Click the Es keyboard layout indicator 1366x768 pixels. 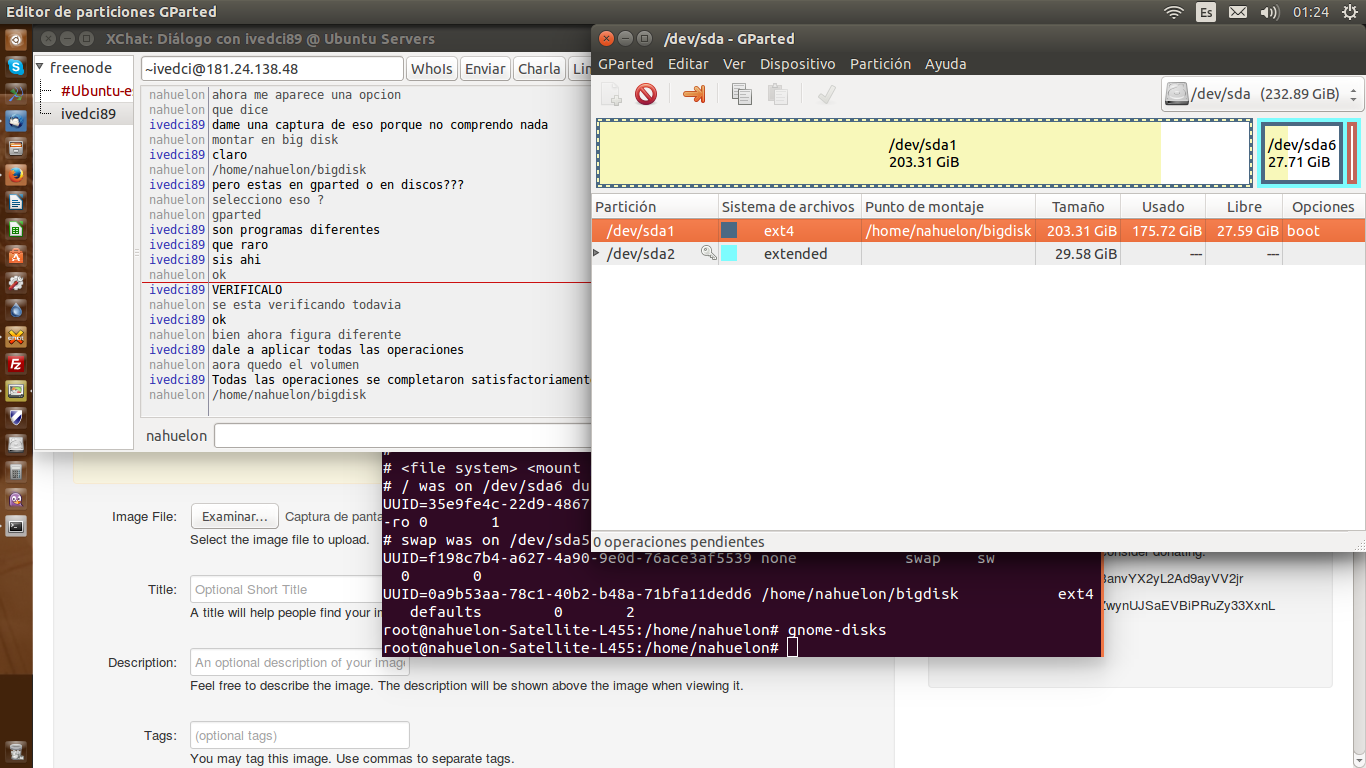tap(1206, 12)
